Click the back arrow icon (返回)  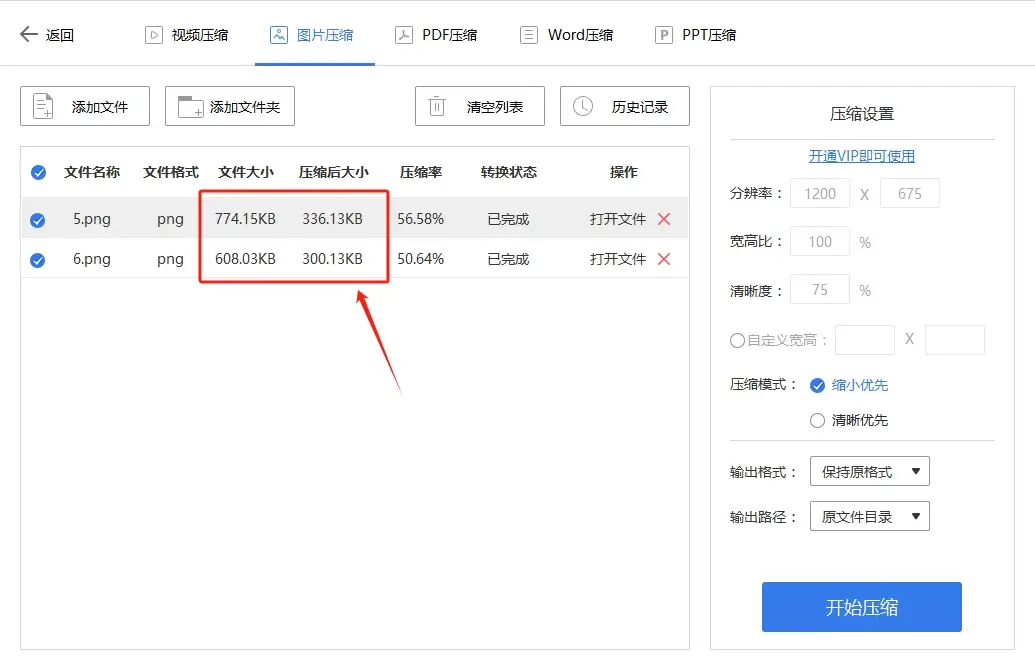tap(28, 34)
